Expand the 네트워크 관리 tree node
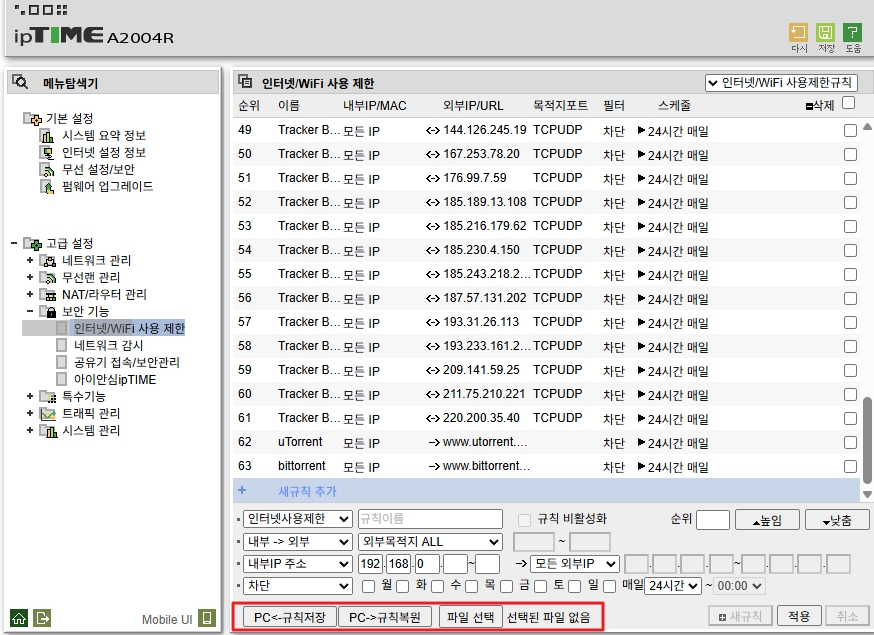 [x=30, y=260]
